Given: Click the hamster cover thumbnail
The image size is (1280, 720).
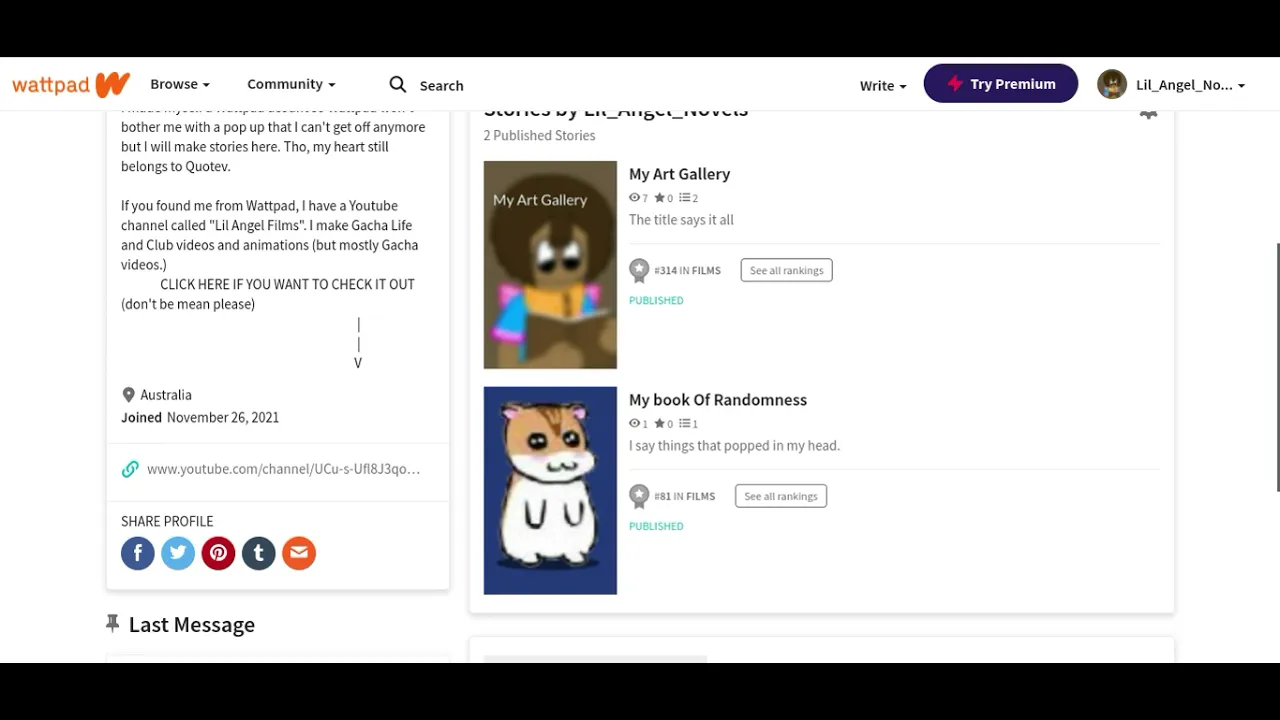Looking at the screenshot, I should click(550, 491).
